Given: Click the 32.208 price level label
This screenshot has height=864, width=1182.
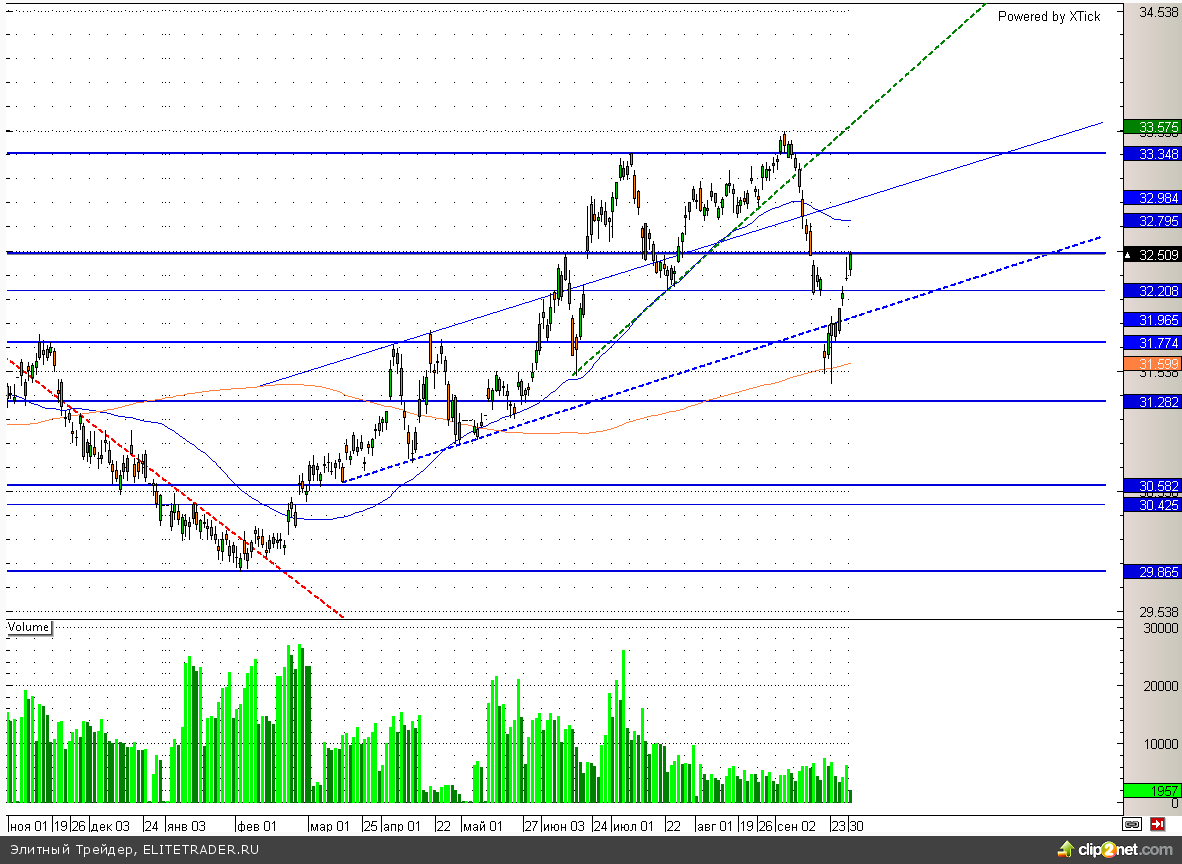Looking at the screenshot, I should tap(1153, 291).
